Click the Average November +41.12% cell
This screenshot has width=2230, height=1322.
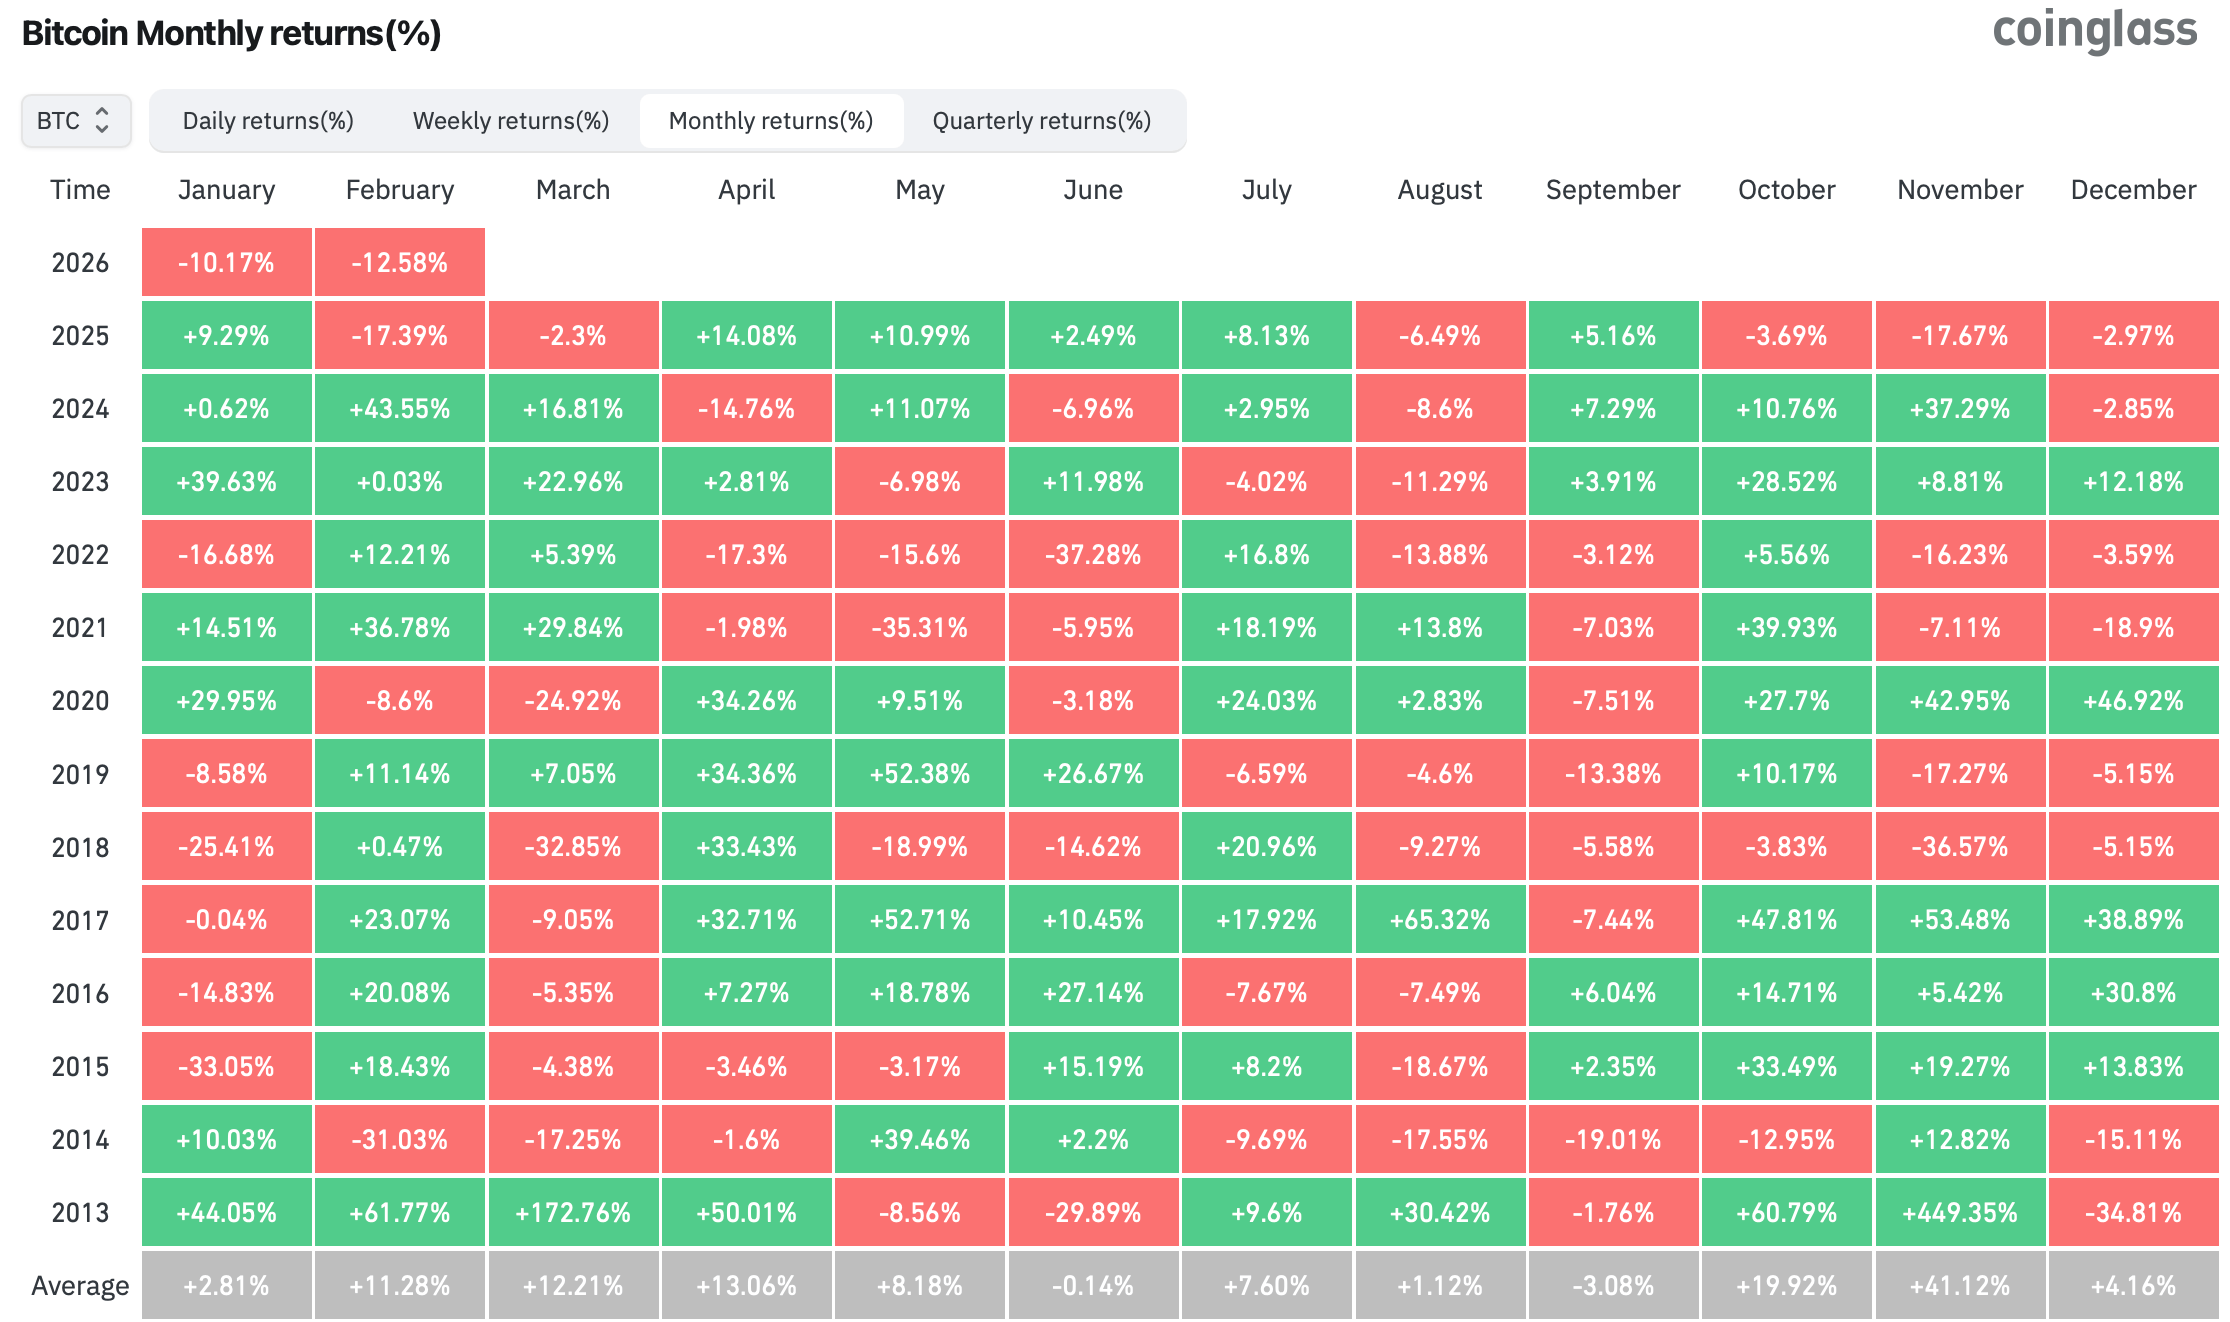point(1959,1286)
